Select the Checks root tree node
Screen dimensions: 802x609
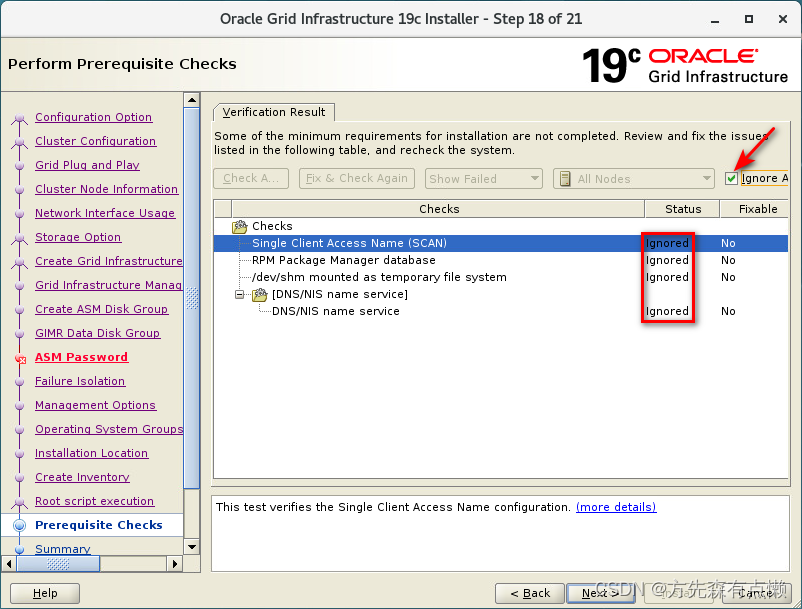coord(272,226)
